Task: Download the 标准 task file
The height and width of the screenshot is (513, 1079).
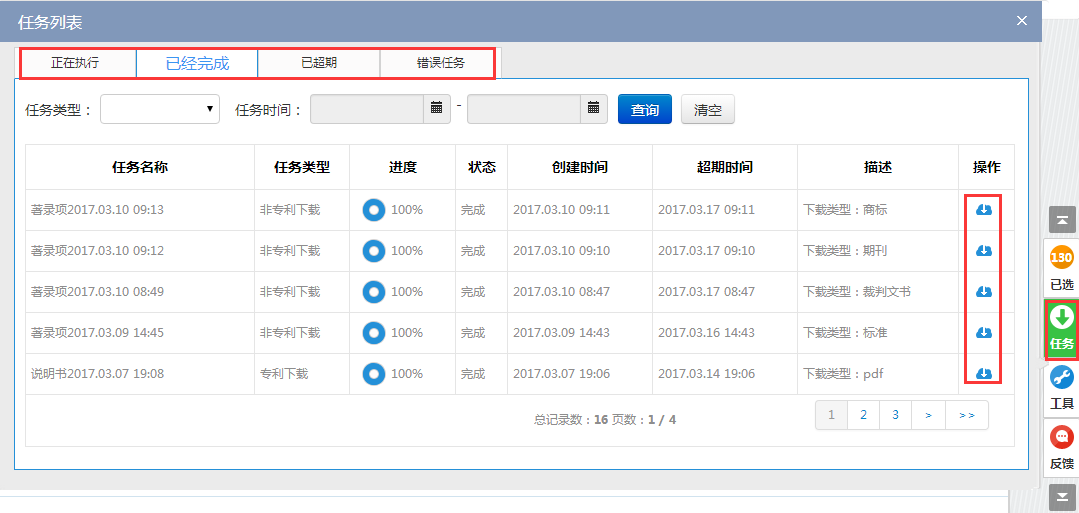Action: [x=983, y=333]
